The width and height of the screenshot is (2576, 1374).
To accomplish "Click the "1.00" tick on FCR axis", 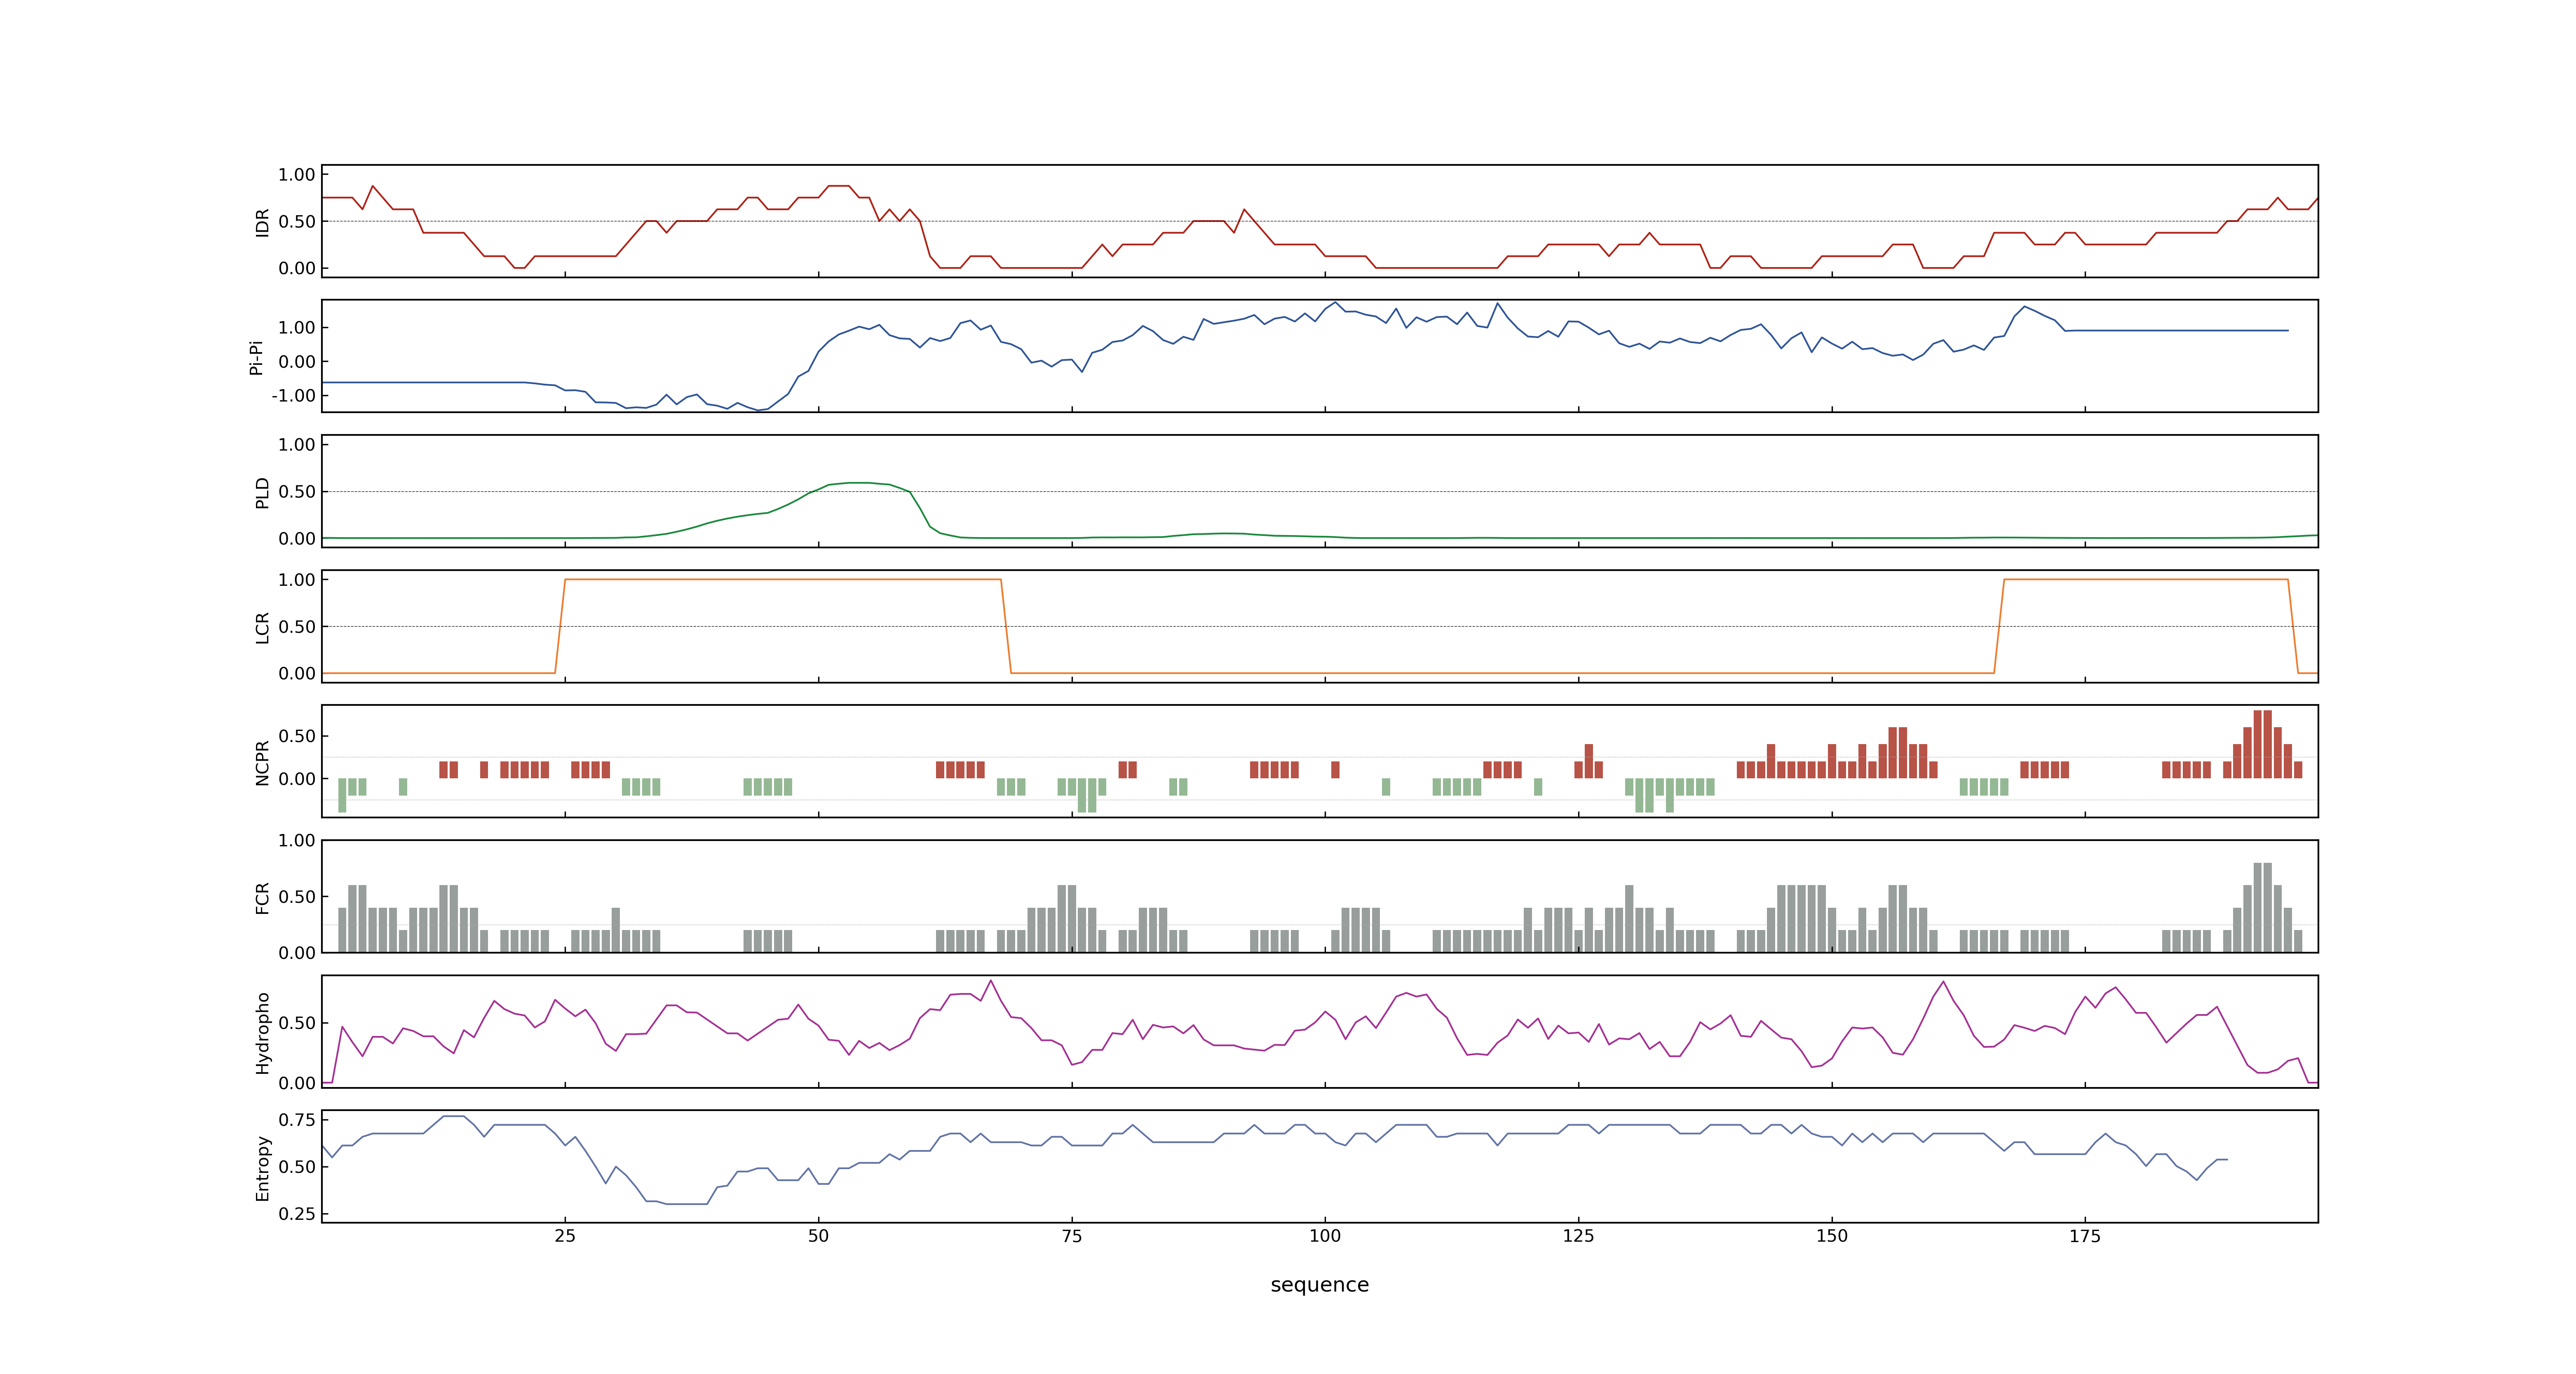I will [x=297, y=841].
